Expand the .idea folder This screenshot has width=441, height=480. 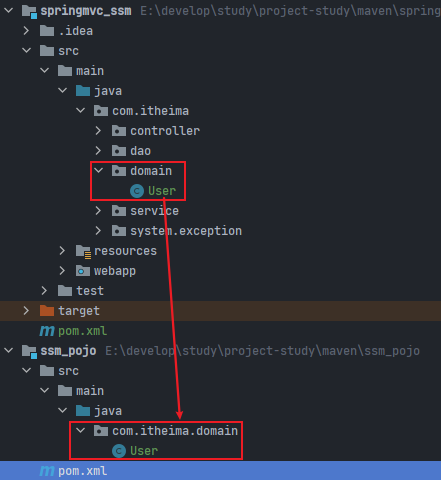(x=26, y=31)
